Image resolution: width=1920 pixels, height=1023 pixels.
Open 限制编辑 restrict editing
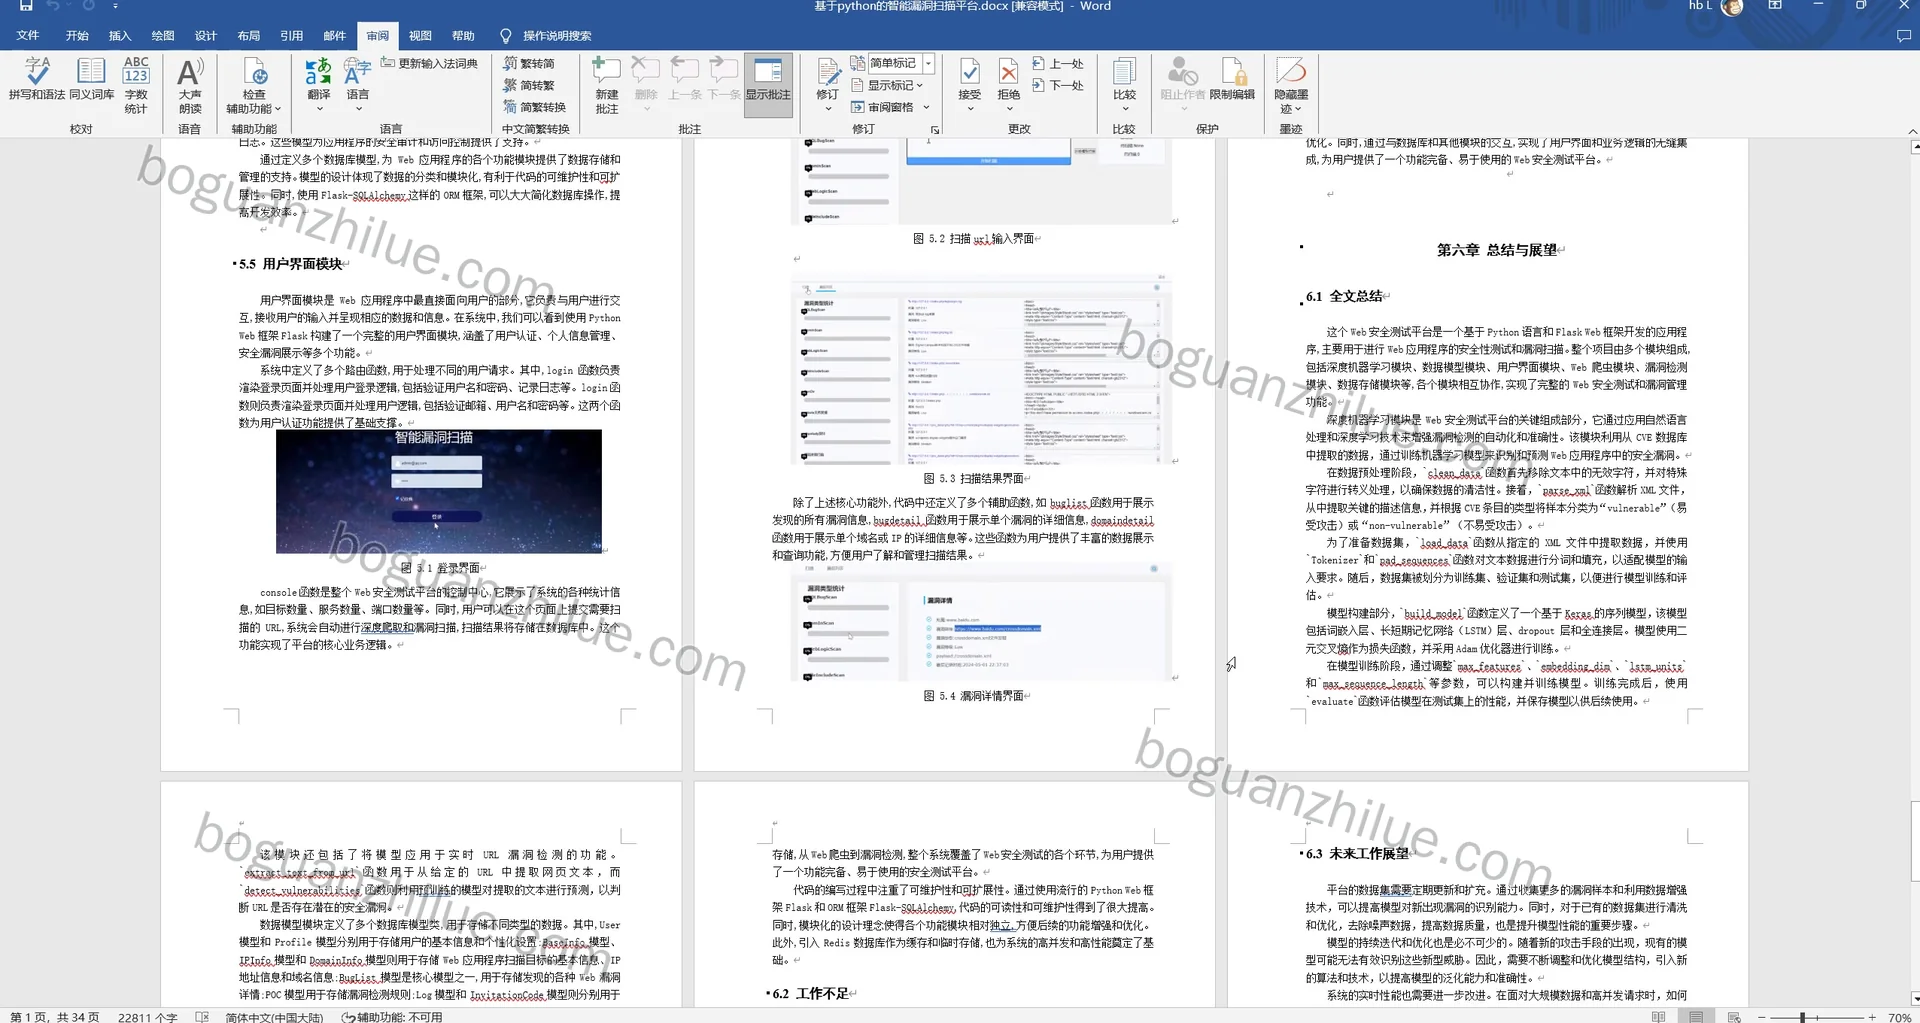1232,79
